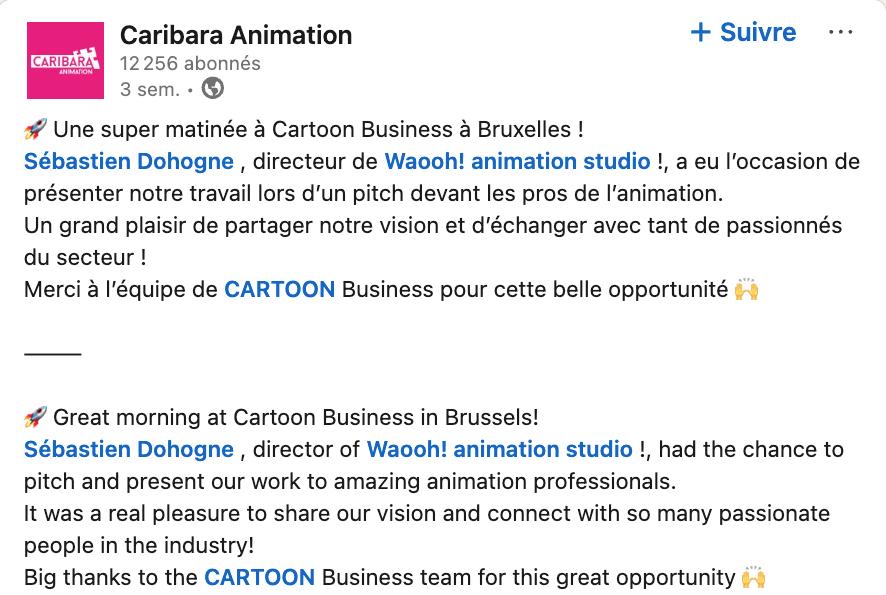This screenshot has width=886, height=595.
Task: Open Sébastien Dohogne link in French text
Action: click(129, 161)
